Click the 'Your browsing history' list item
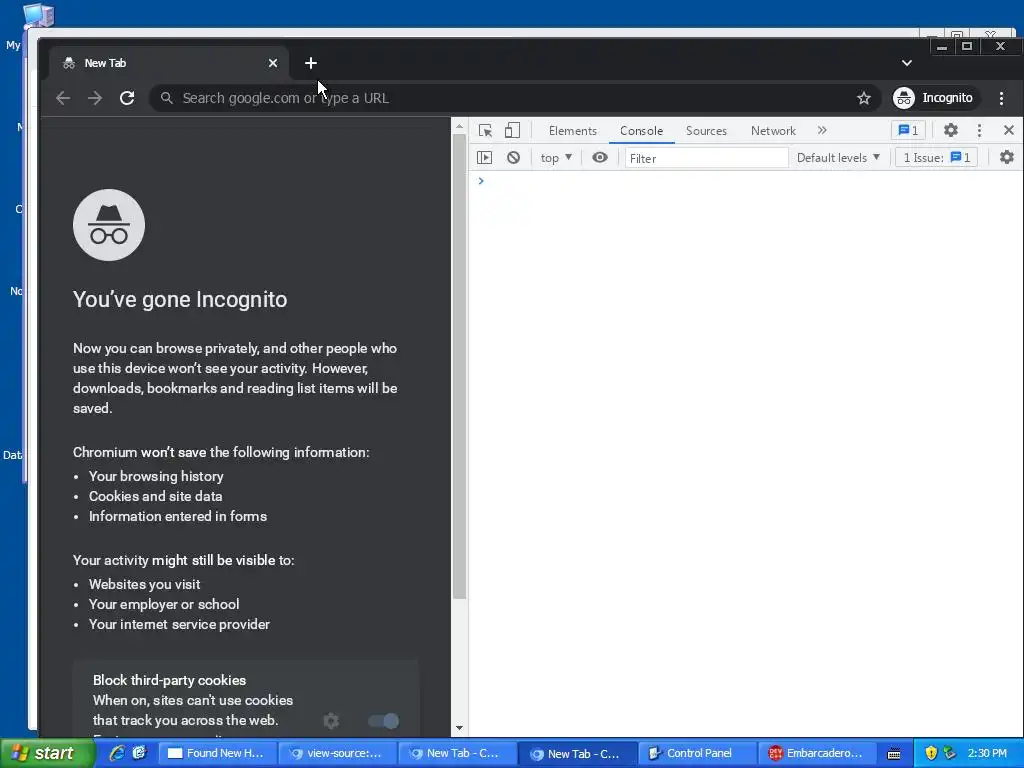This screenshot has width=1024, height=768. click(x=156, y=476)
